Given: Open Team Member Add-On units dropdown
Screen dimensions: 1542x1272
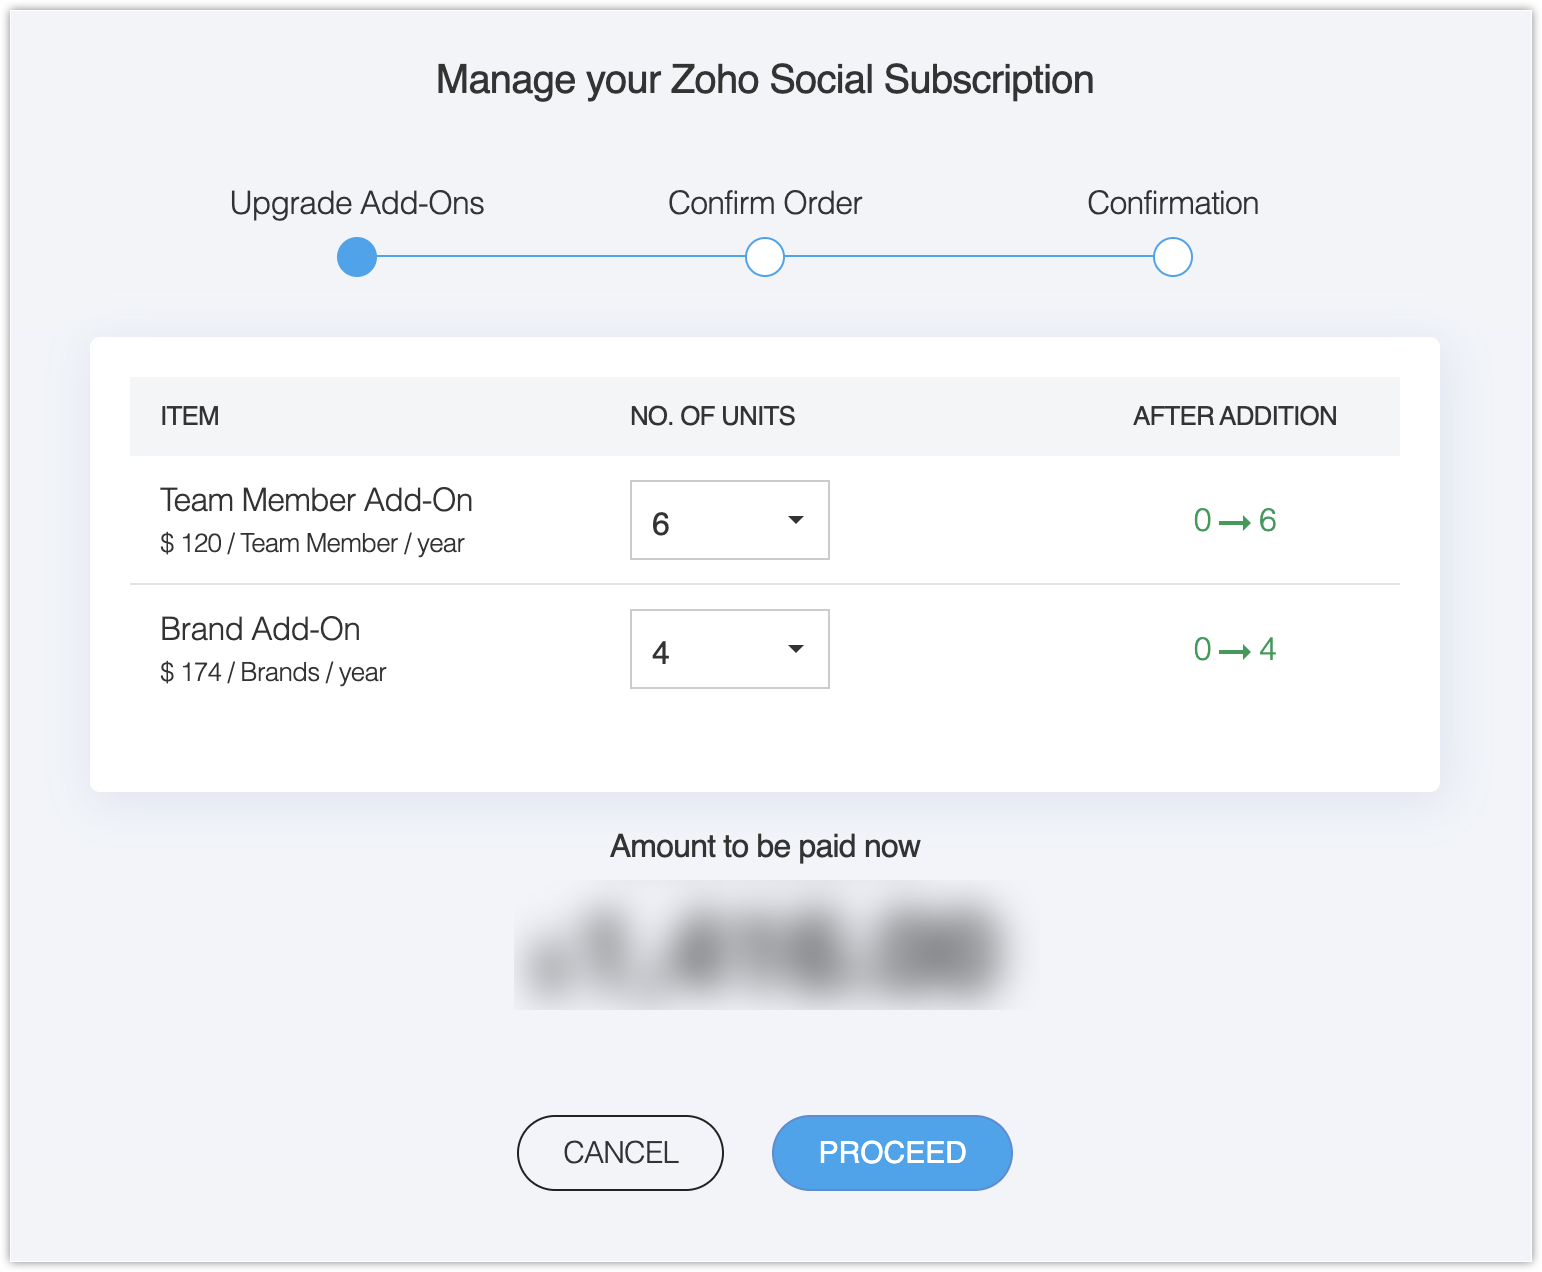Looking at the screenshot, I should point(729,520).
